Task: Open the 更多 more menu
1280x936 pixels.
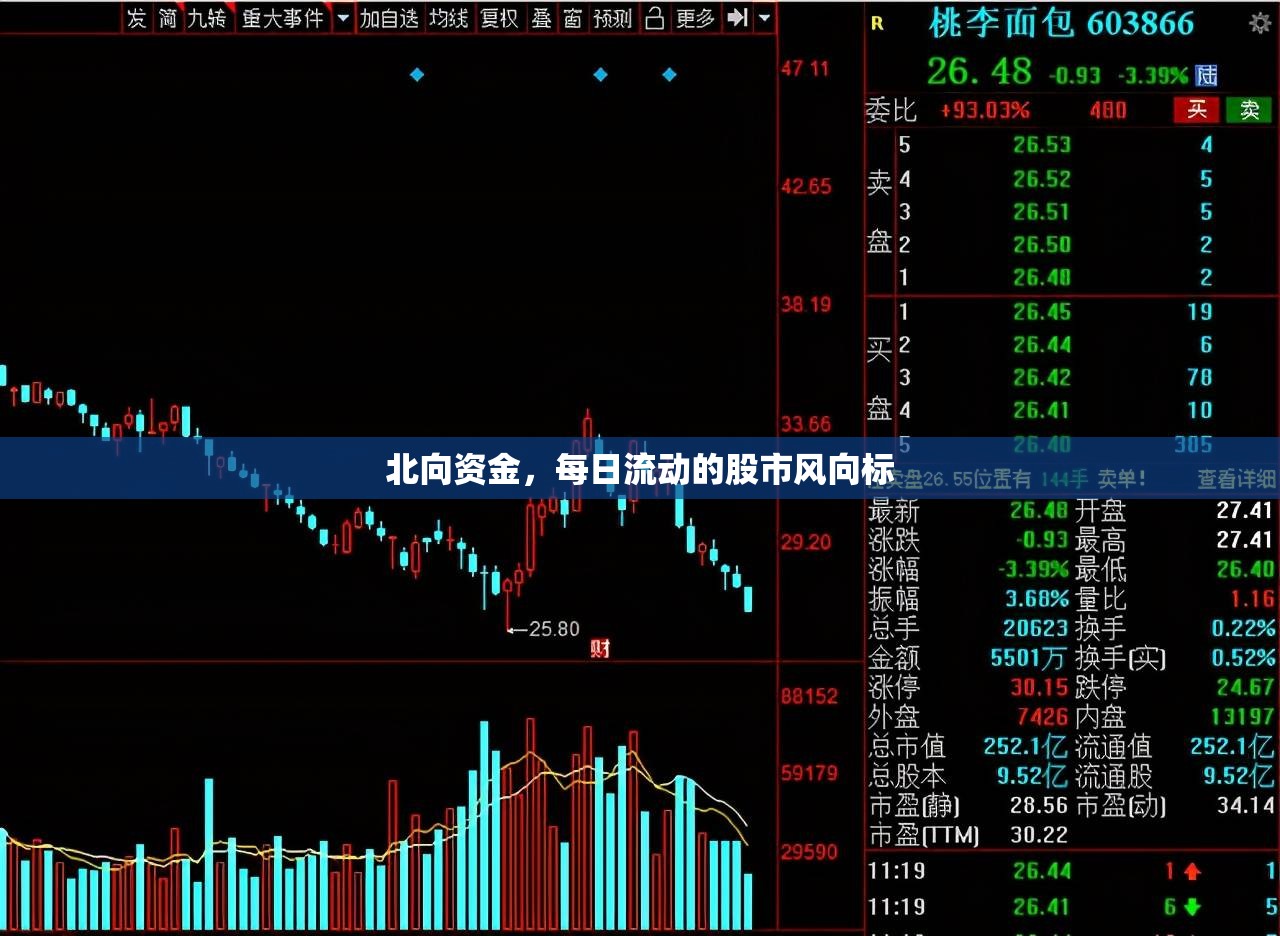Action: 695,17
